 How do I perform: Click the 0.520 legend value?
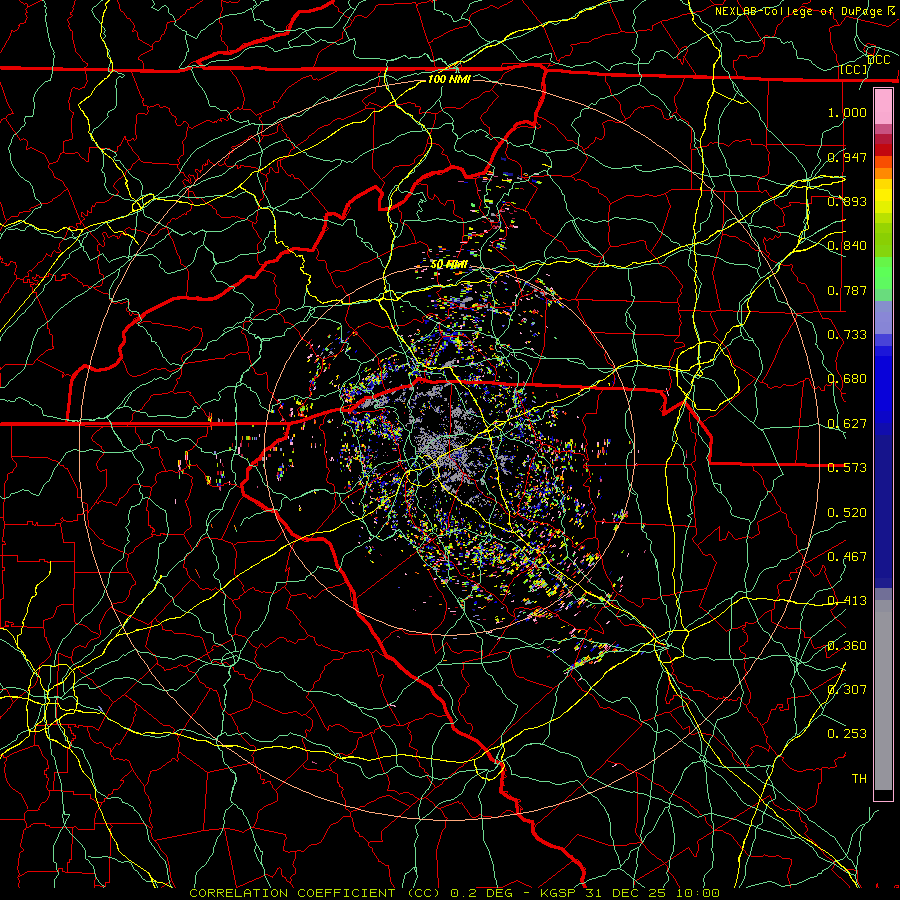coord(847,512)
